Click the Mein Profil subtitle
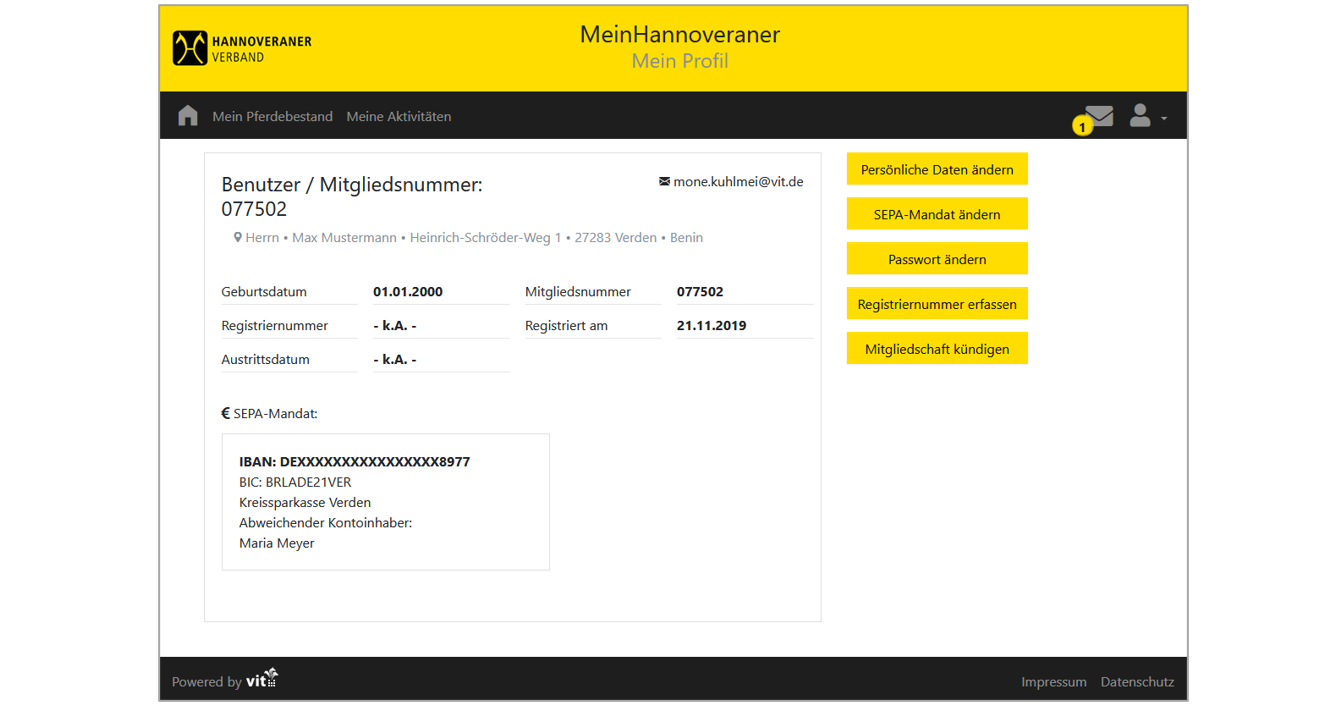The width and height of the screenshot is (1343, 707). click(x=680, y=61)
